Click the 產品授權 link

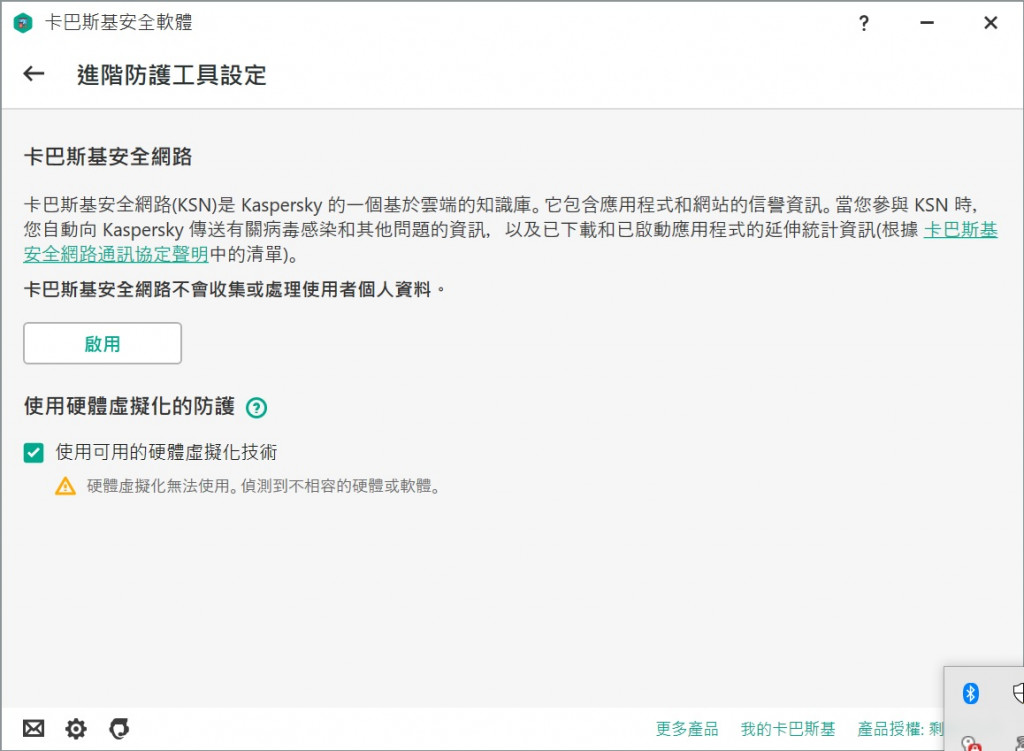(900, 729)
